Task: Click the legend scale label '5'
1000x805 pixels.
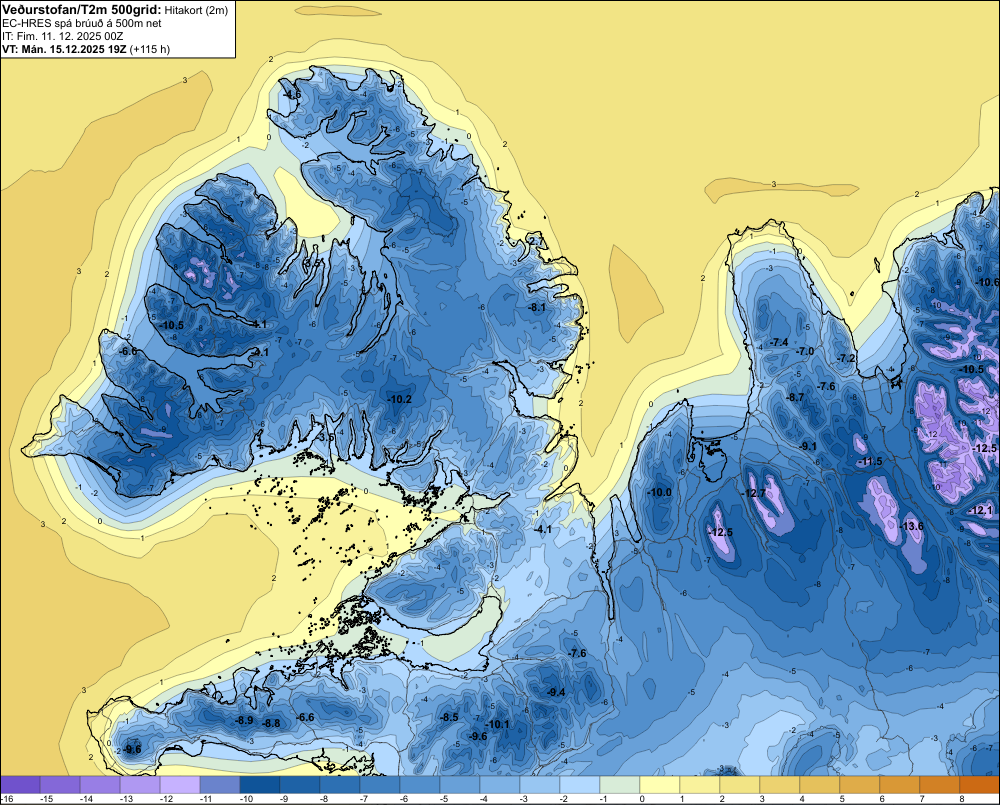Action: [842, 799]
